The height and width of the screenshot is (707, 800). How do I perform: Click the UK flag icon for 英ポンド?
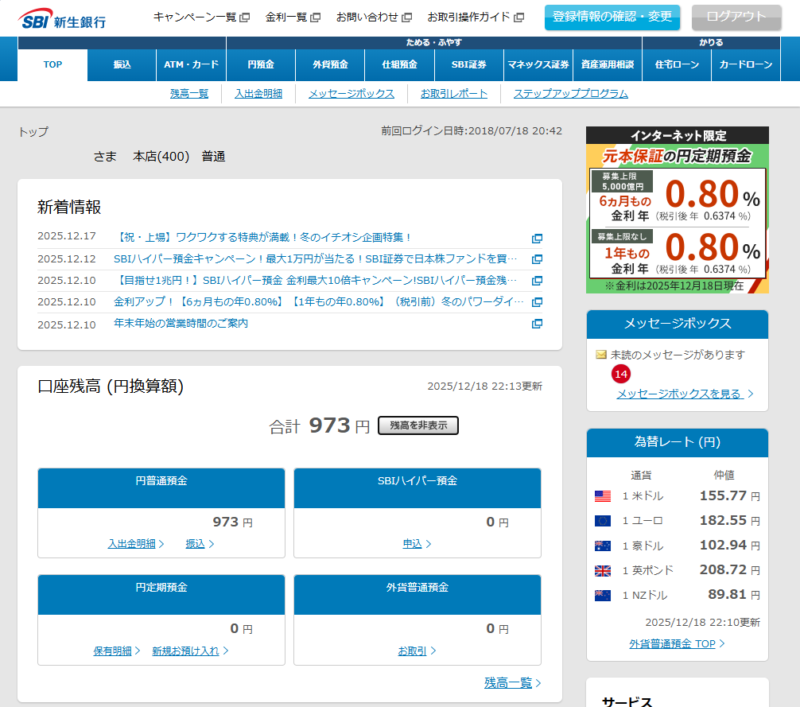[x=602, y=571]
